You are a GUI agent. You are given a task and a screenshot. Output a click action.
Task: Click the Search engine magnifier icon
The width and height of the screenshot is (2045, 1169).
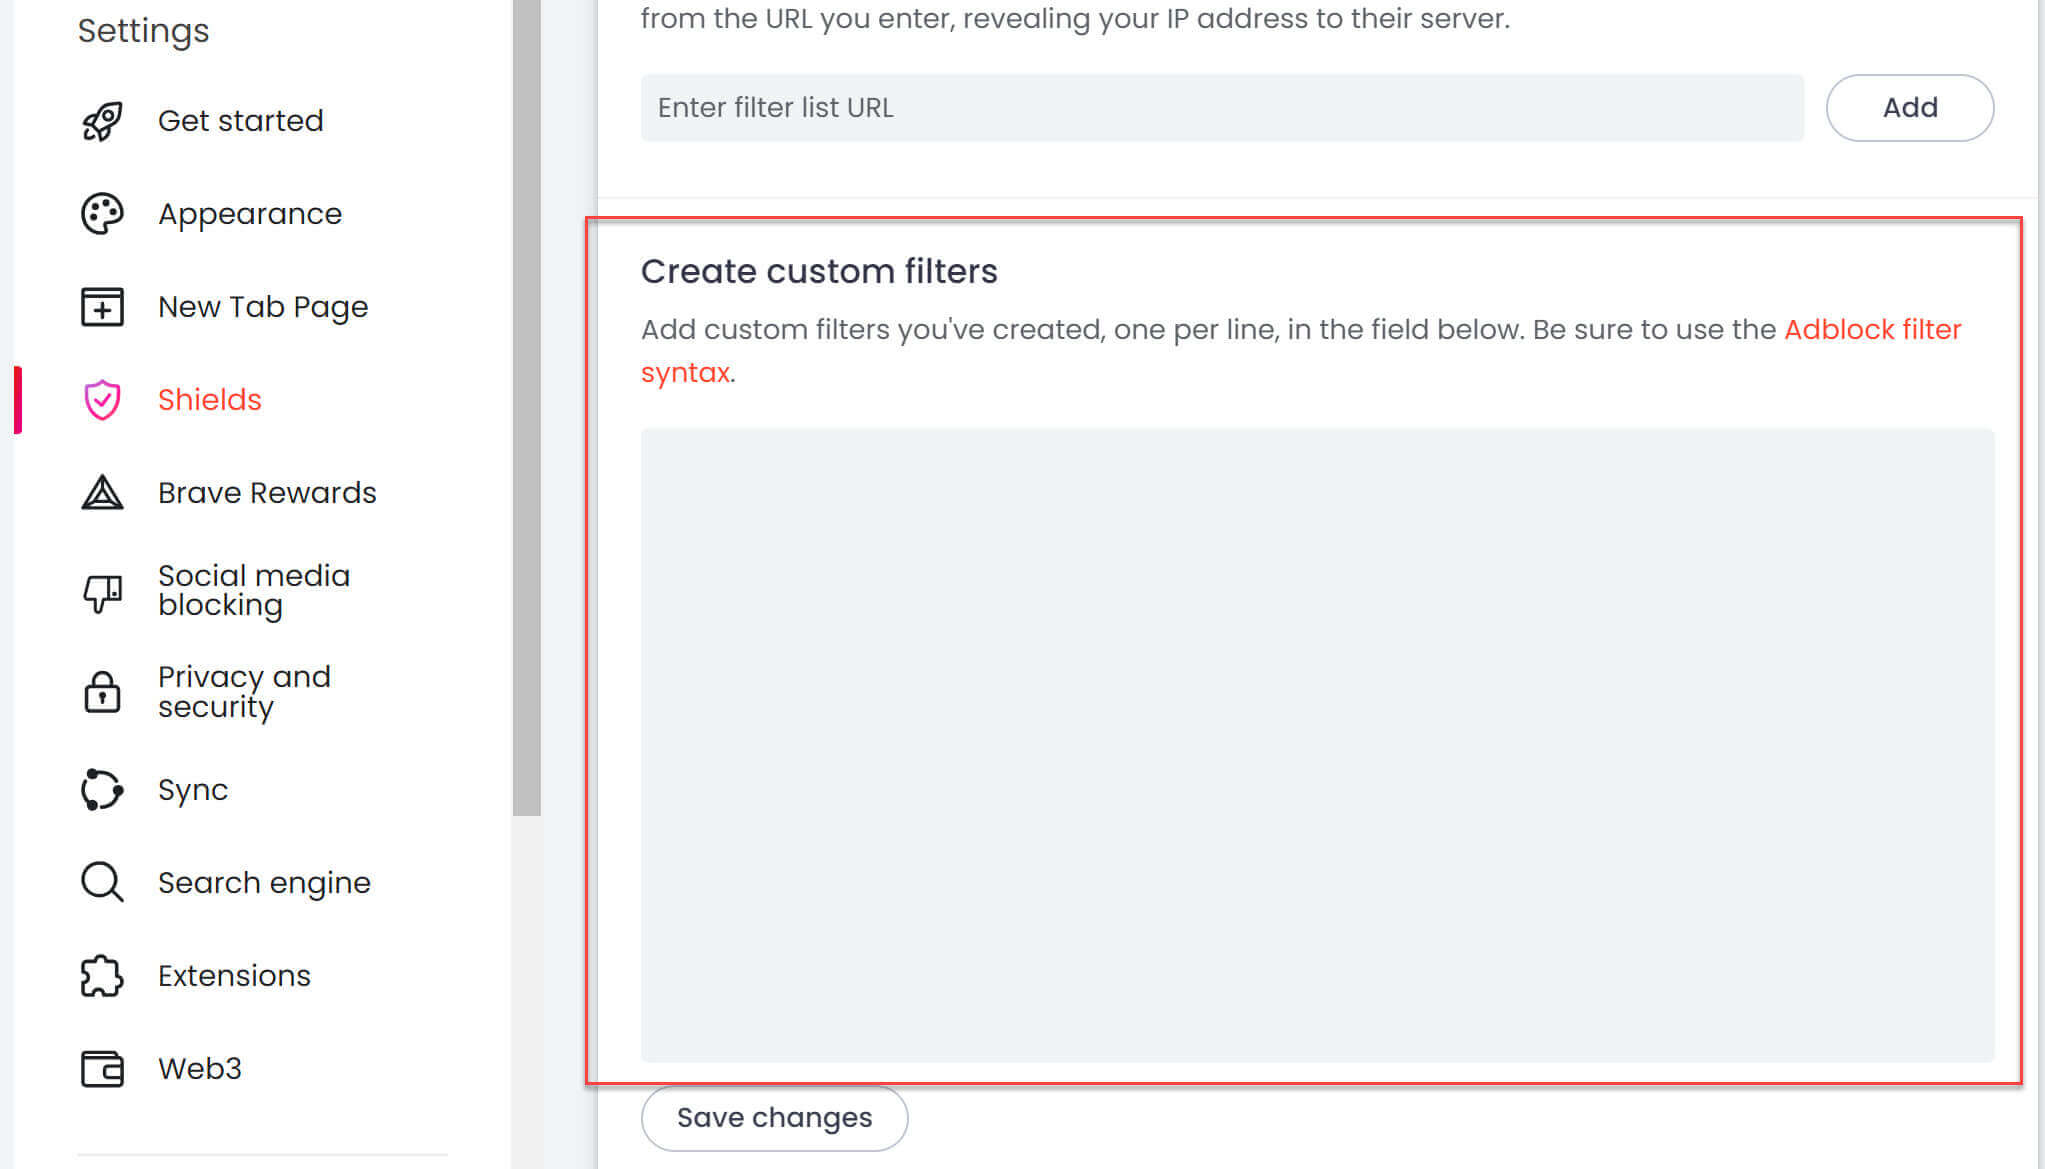pos(102,883)
